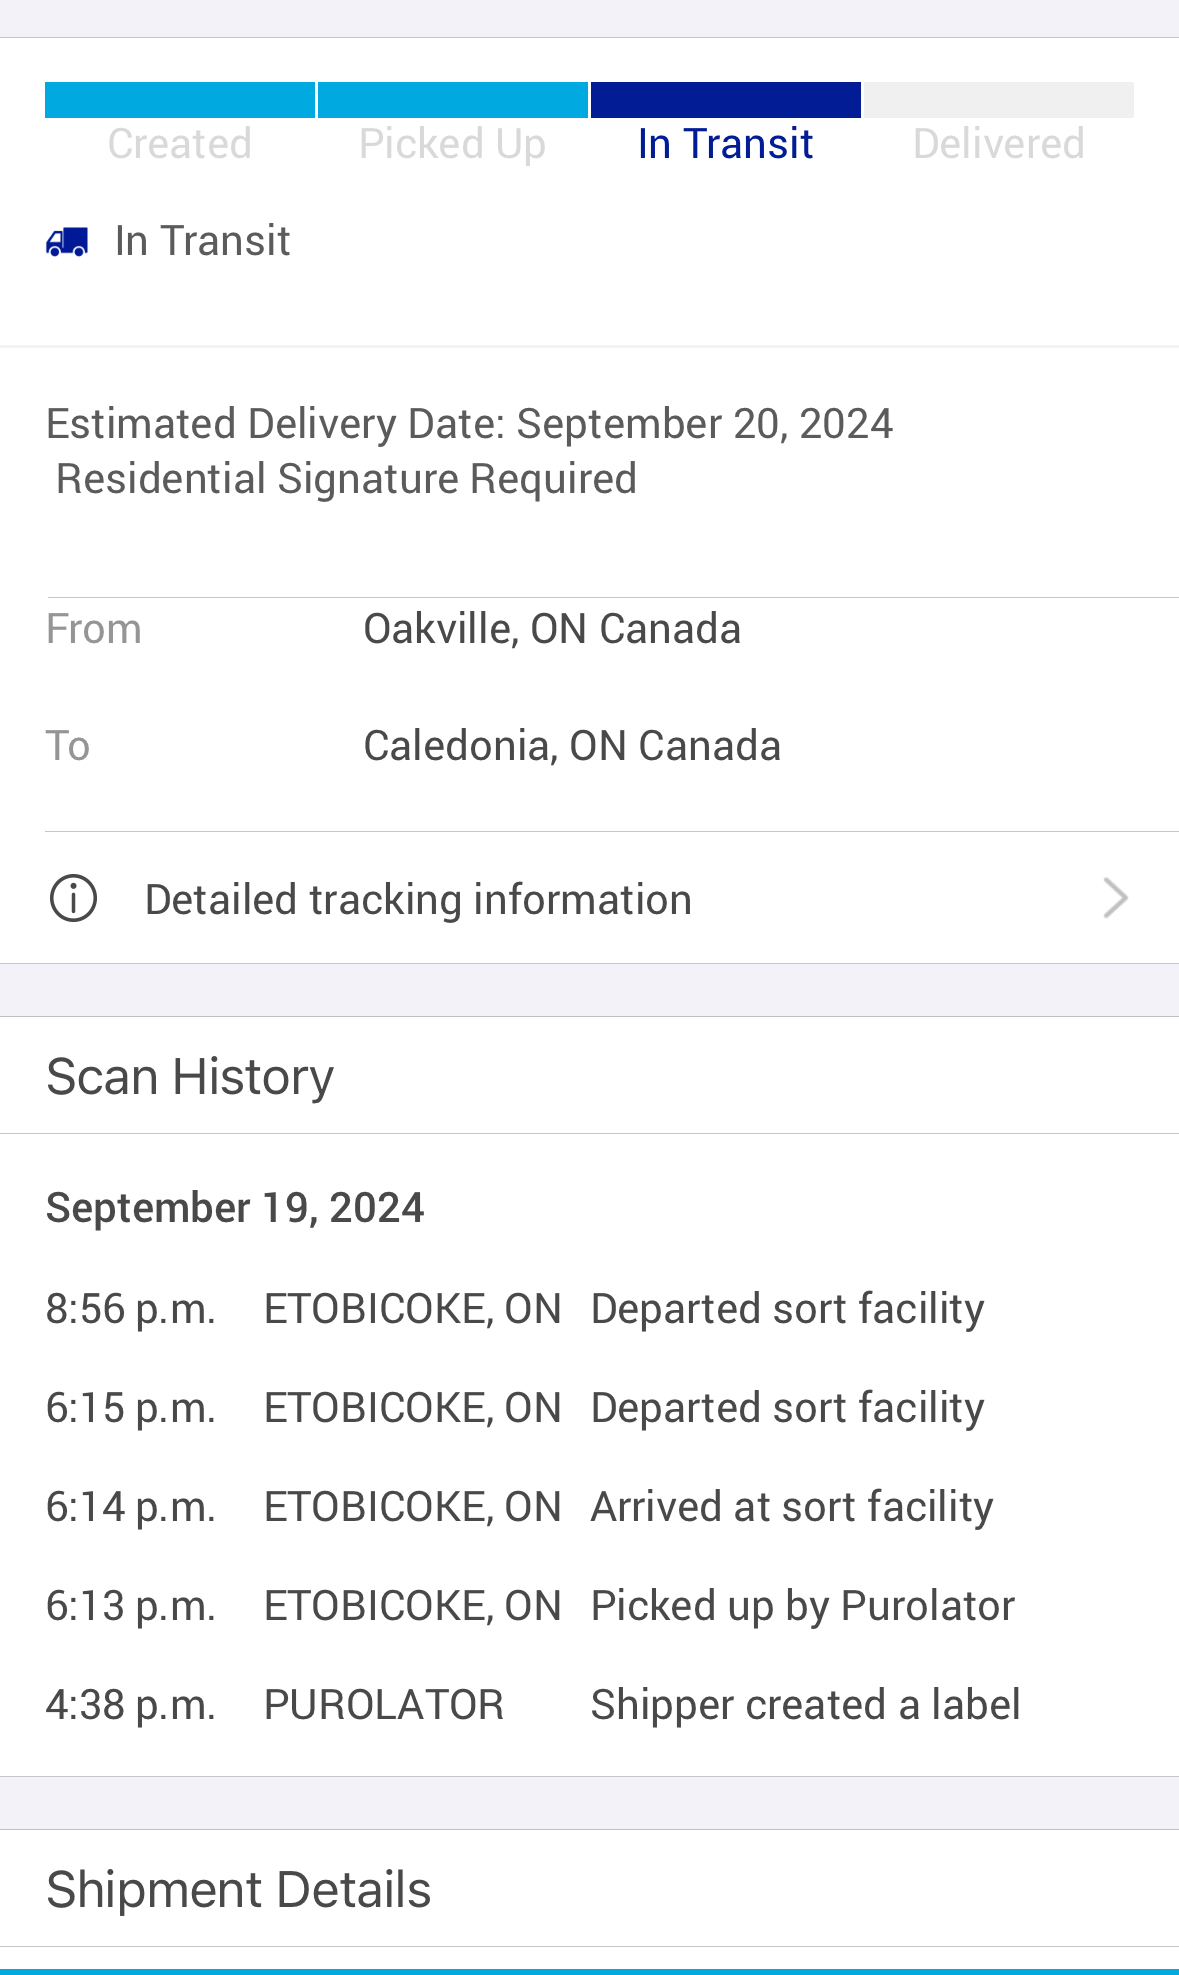Expand detailed tracking with chevron arrow
Viewport: 1179px width, 1975px height.
[1116, 898]
